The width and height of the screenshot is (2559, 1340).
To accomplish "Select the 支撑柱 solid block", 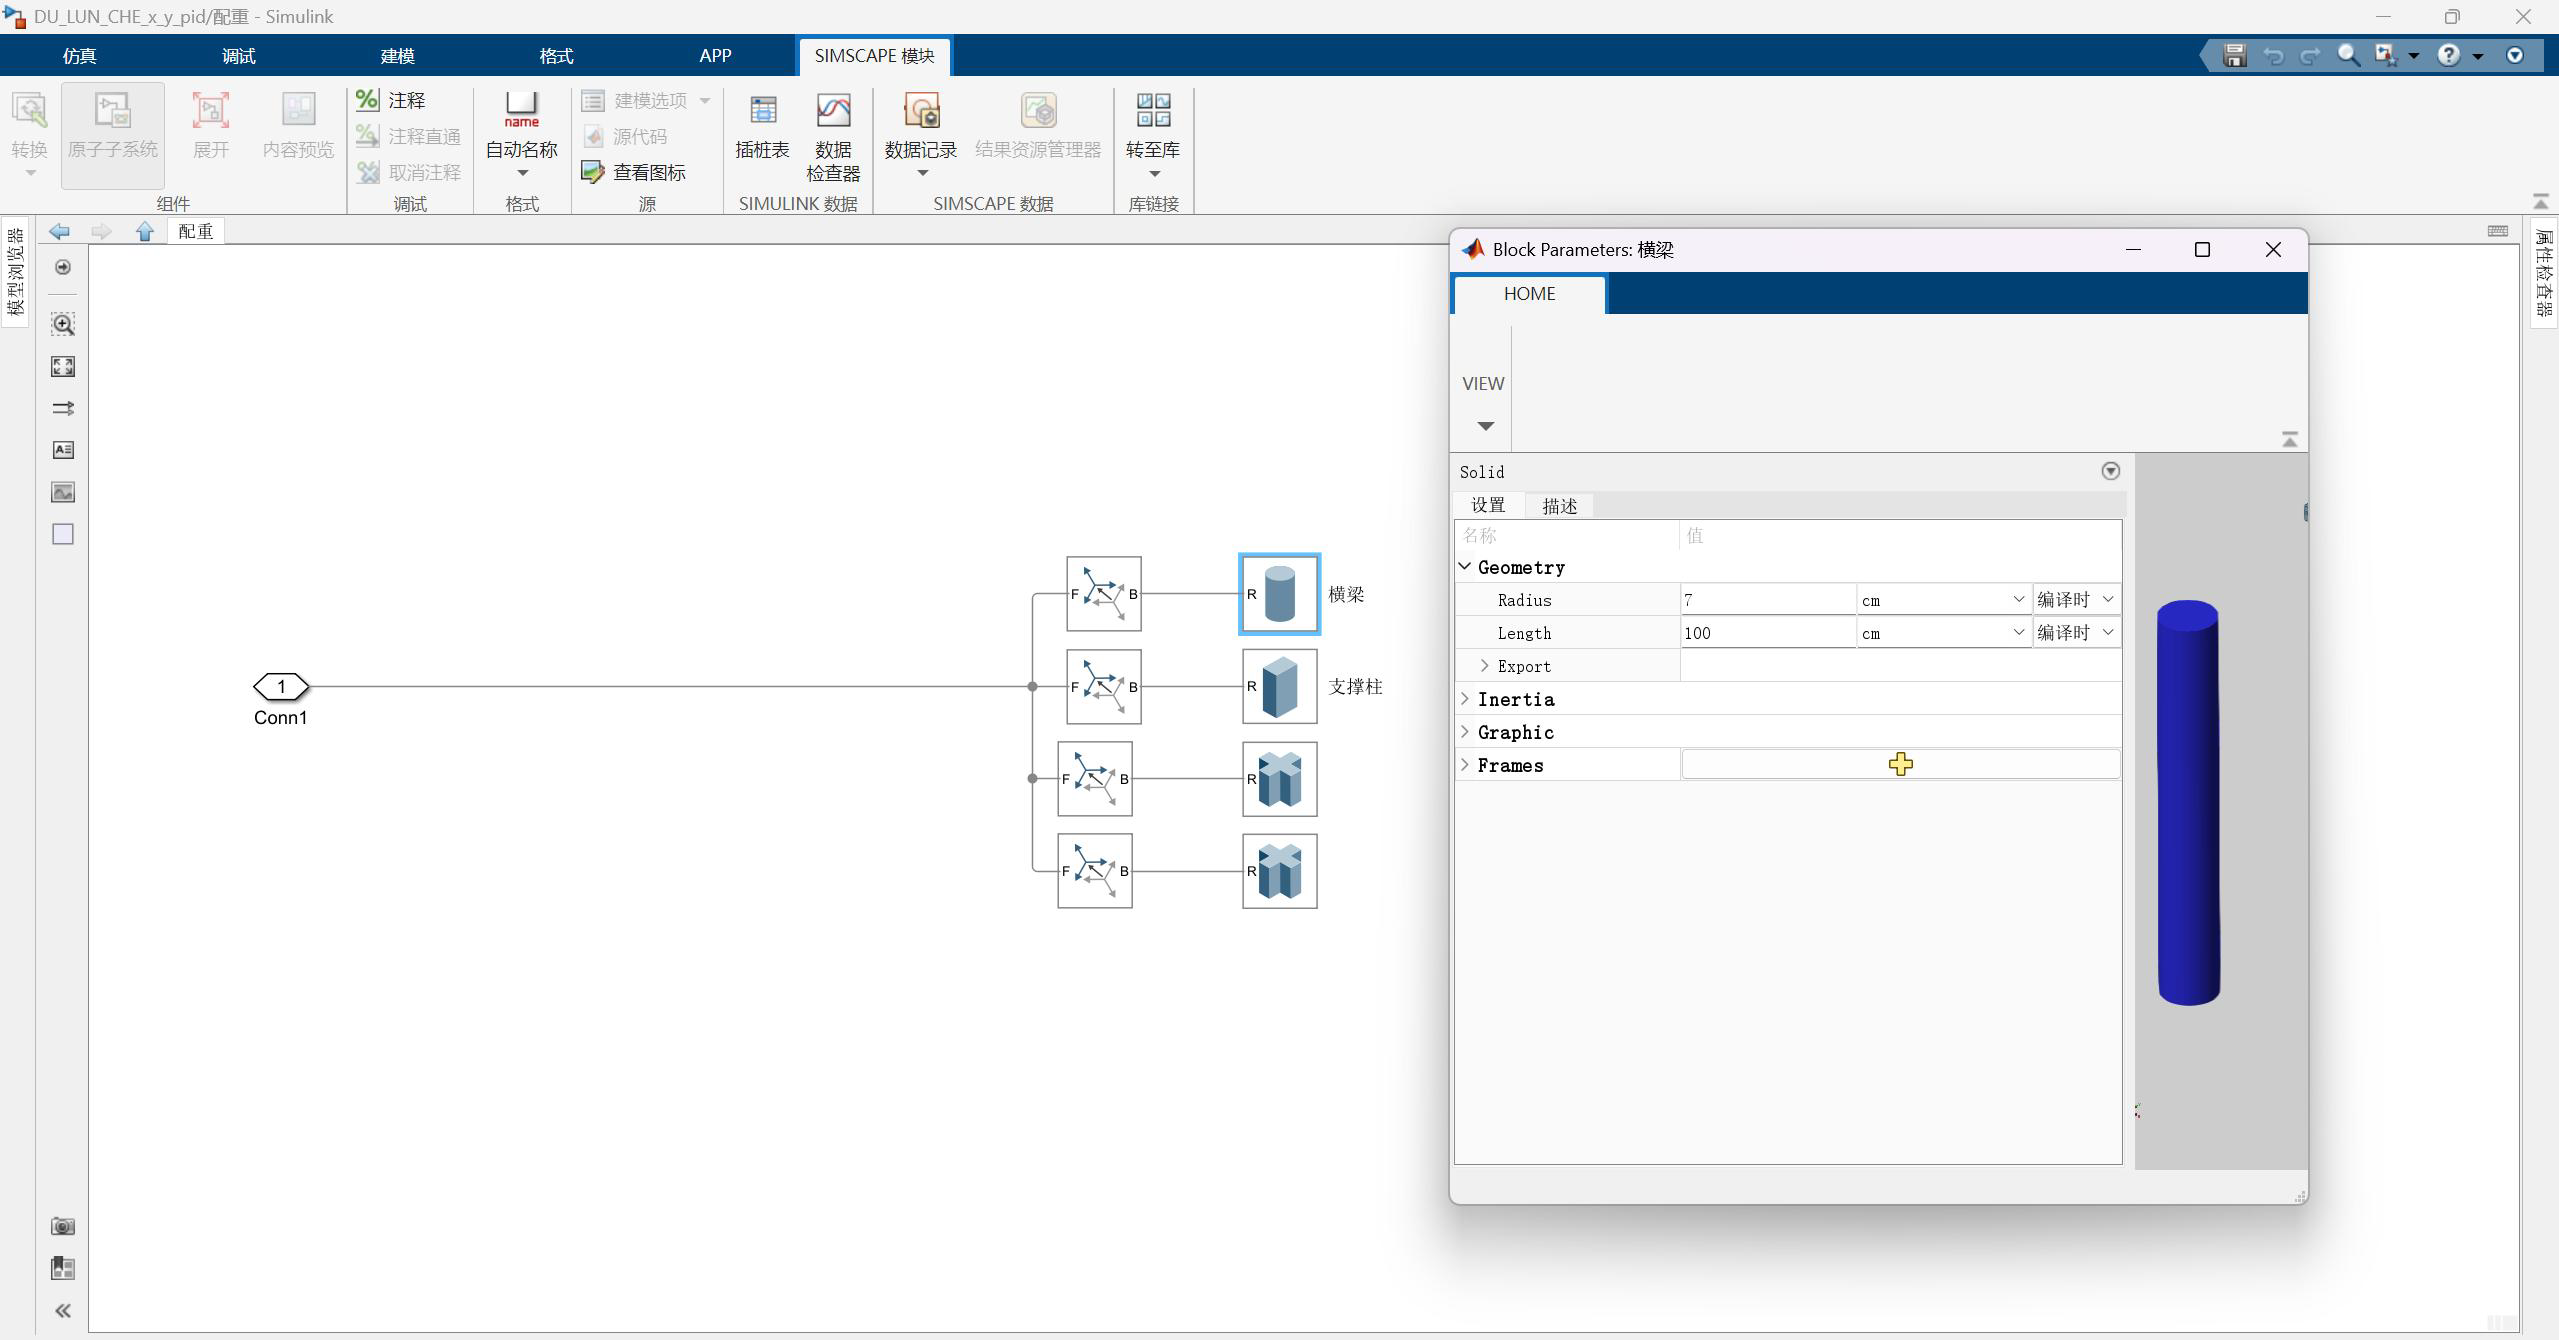I will 1279,686.
